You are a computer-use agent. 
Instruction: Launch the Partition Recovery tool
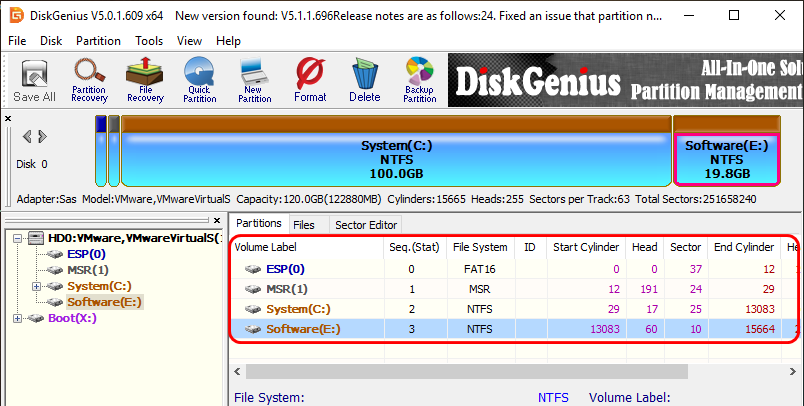[89, 80]
